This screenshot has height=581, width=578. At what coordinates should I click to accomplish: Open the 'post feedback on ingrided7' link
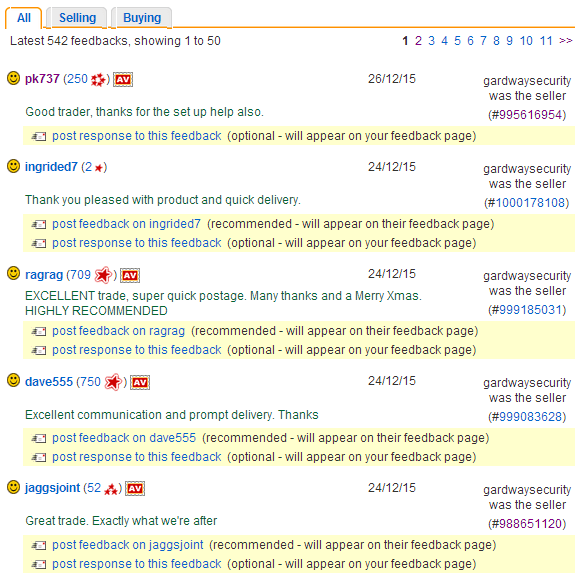click(x=126, y=224)
